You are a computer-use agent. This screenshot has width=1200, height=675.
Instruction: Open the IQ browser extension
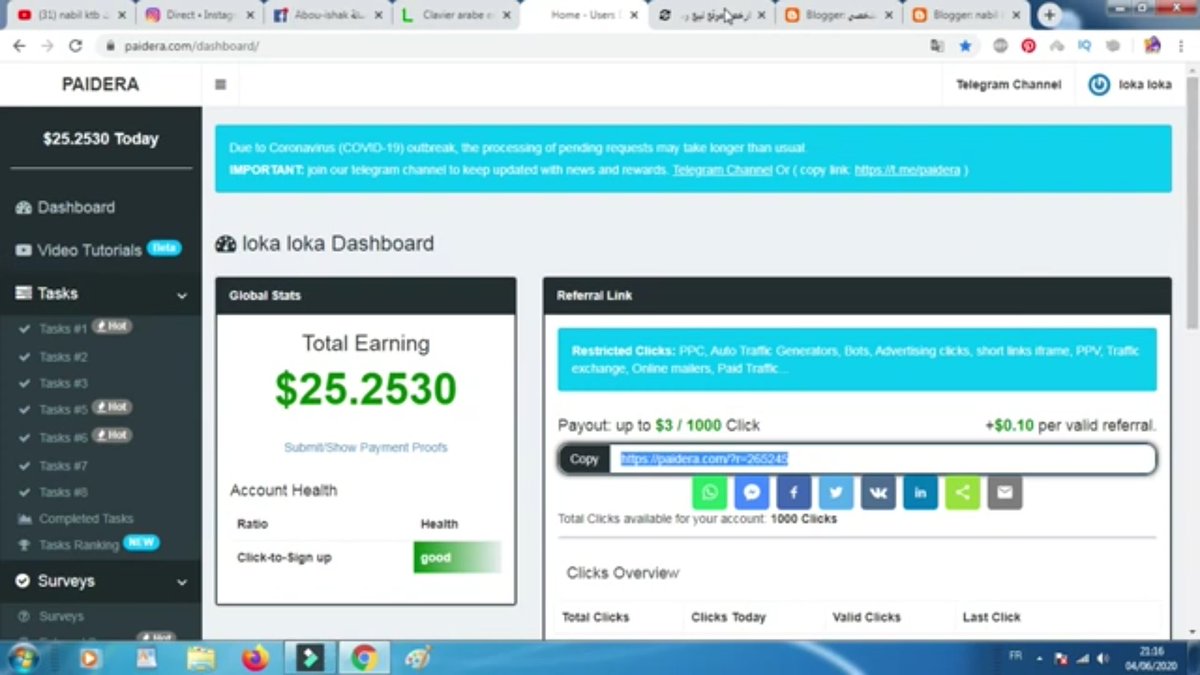1084,46
